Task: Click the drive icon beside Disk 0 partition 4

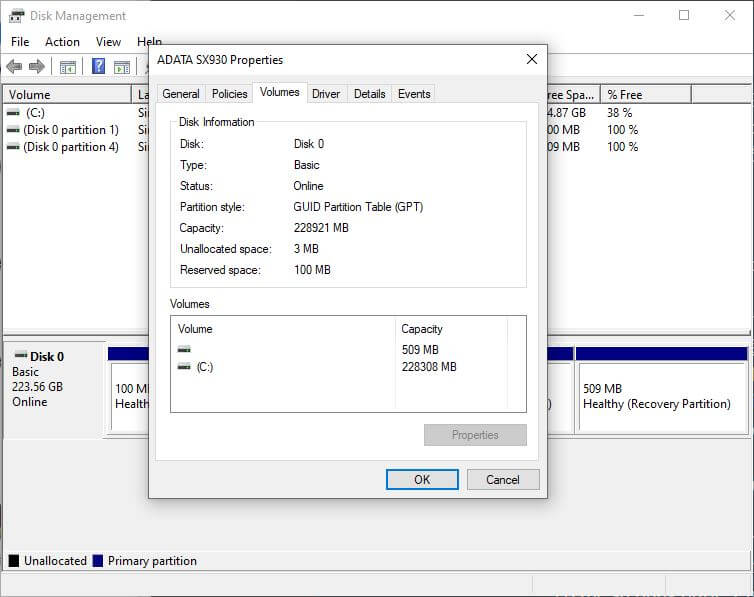Action: click(13, 147)
